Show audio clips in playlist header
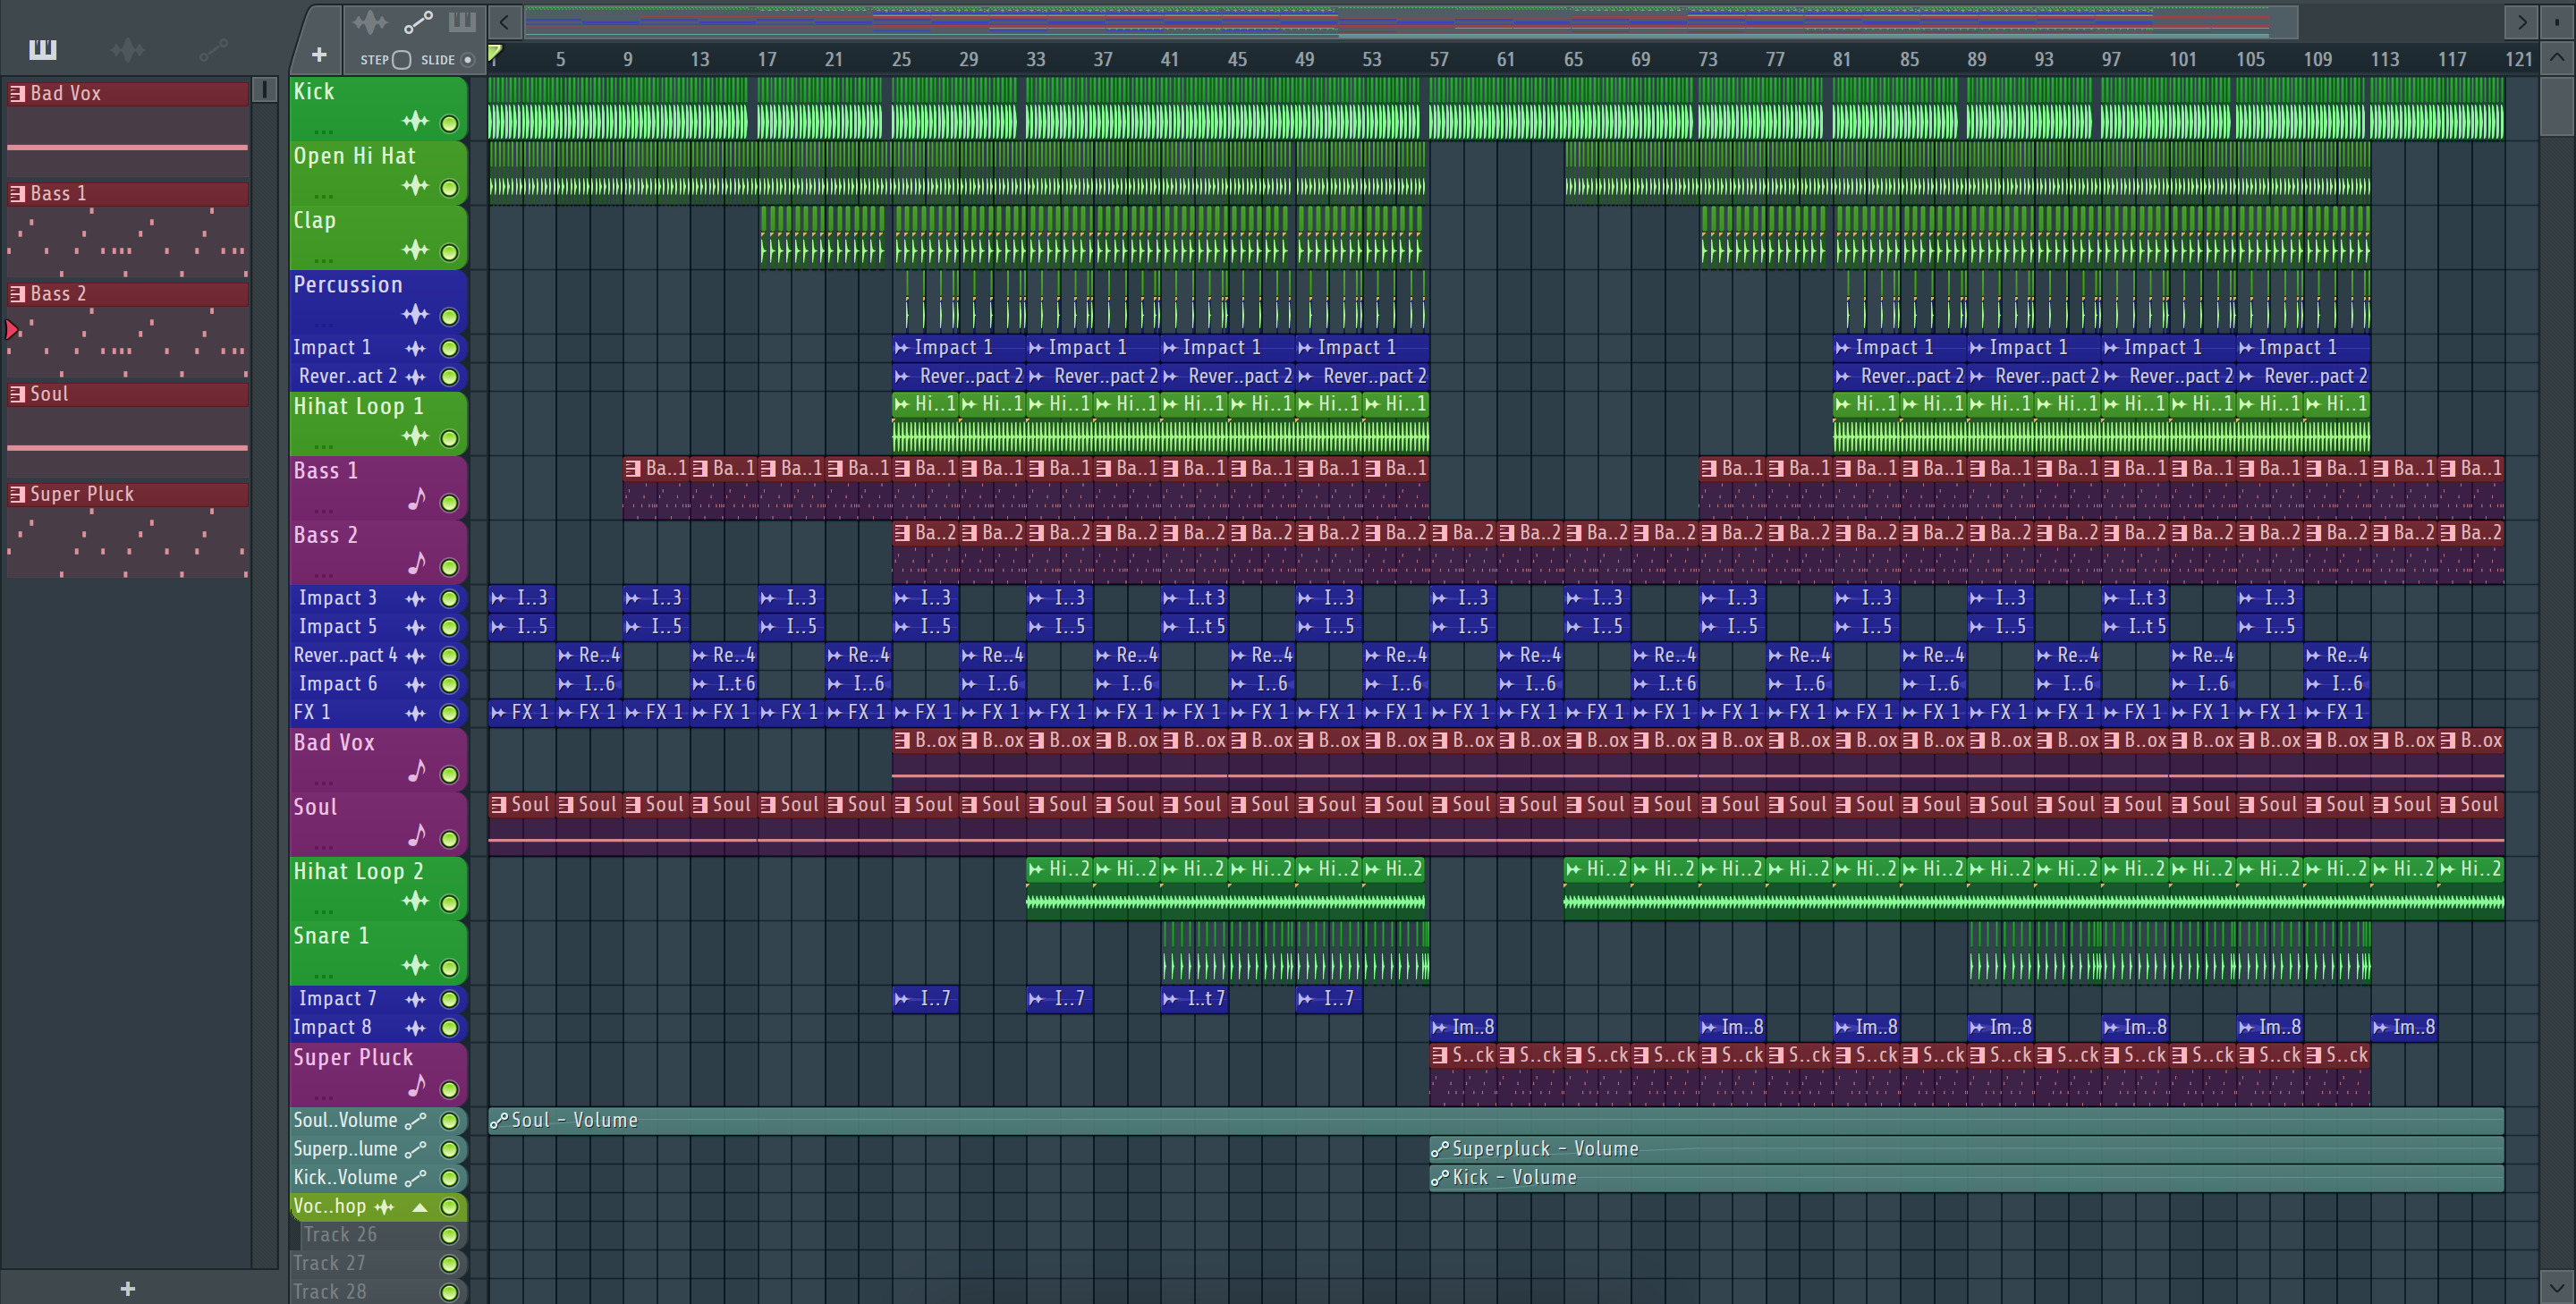Screen dimensions: 2576x1304 click(x=369, y=22)
